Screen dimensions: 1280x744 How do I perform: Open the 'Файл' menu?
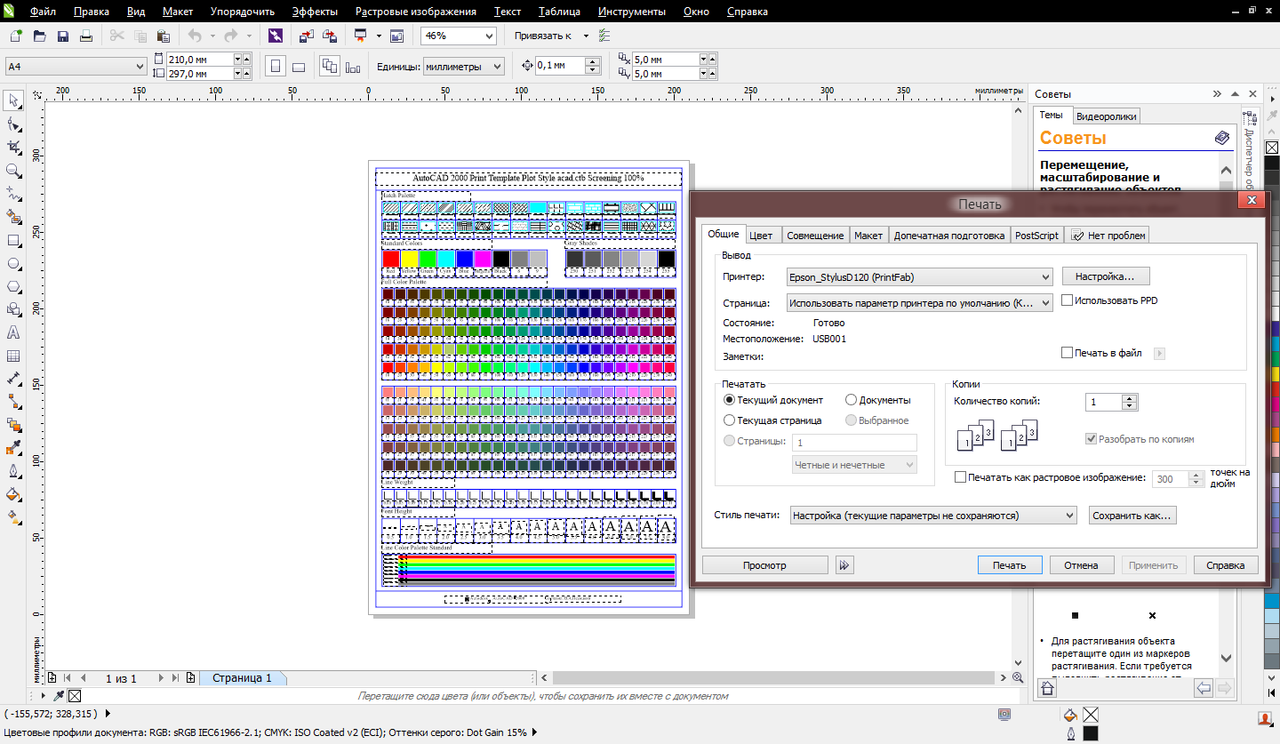pyautogui.click(x=43, y=12)
